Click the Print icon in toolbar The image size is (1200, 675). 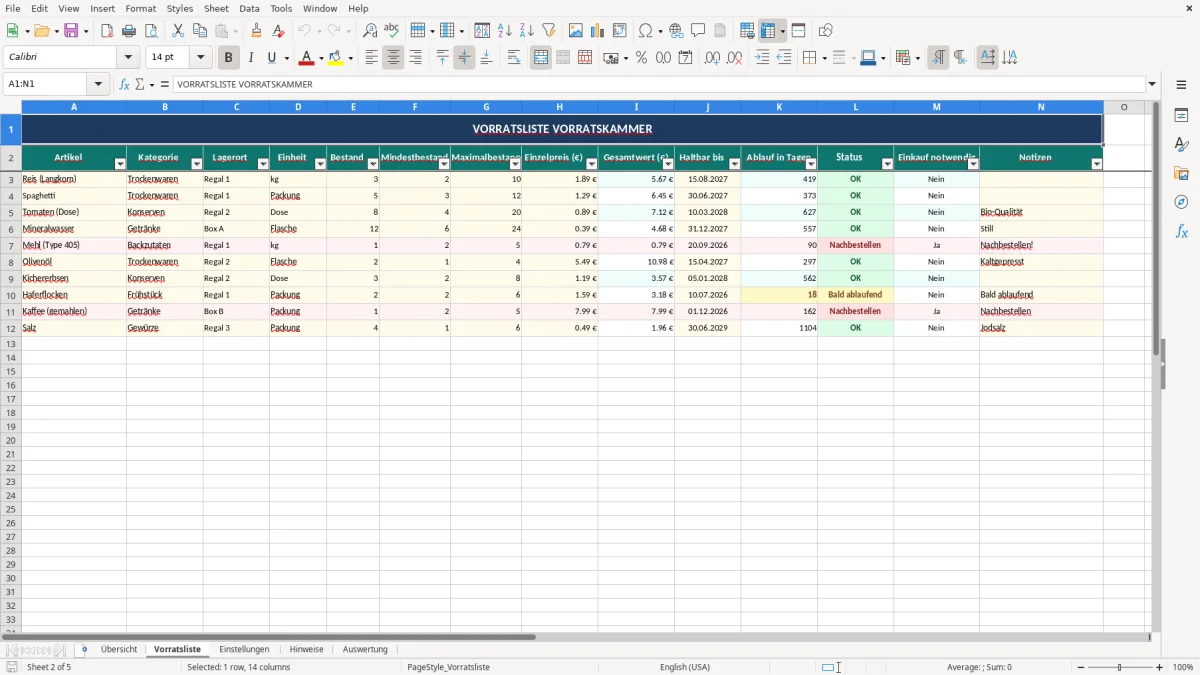click(x=129, y=31)
